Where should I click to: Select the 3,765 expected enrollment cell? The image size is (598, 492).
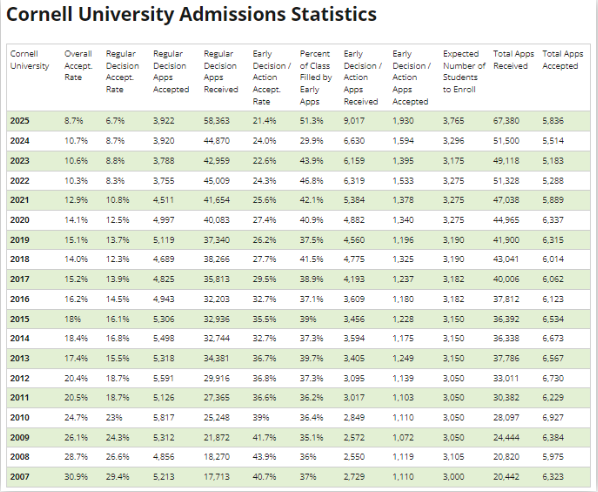(x=453, y=121)
